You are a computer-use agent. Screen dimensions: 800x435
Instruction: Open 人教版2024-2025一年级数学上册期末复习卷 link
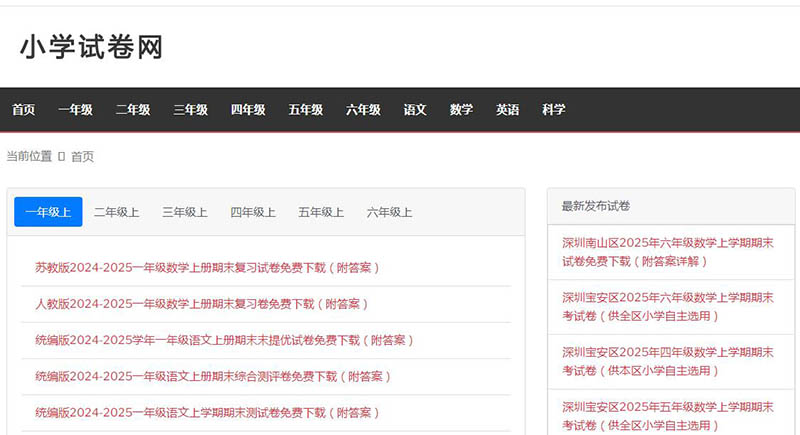(202, 304)
